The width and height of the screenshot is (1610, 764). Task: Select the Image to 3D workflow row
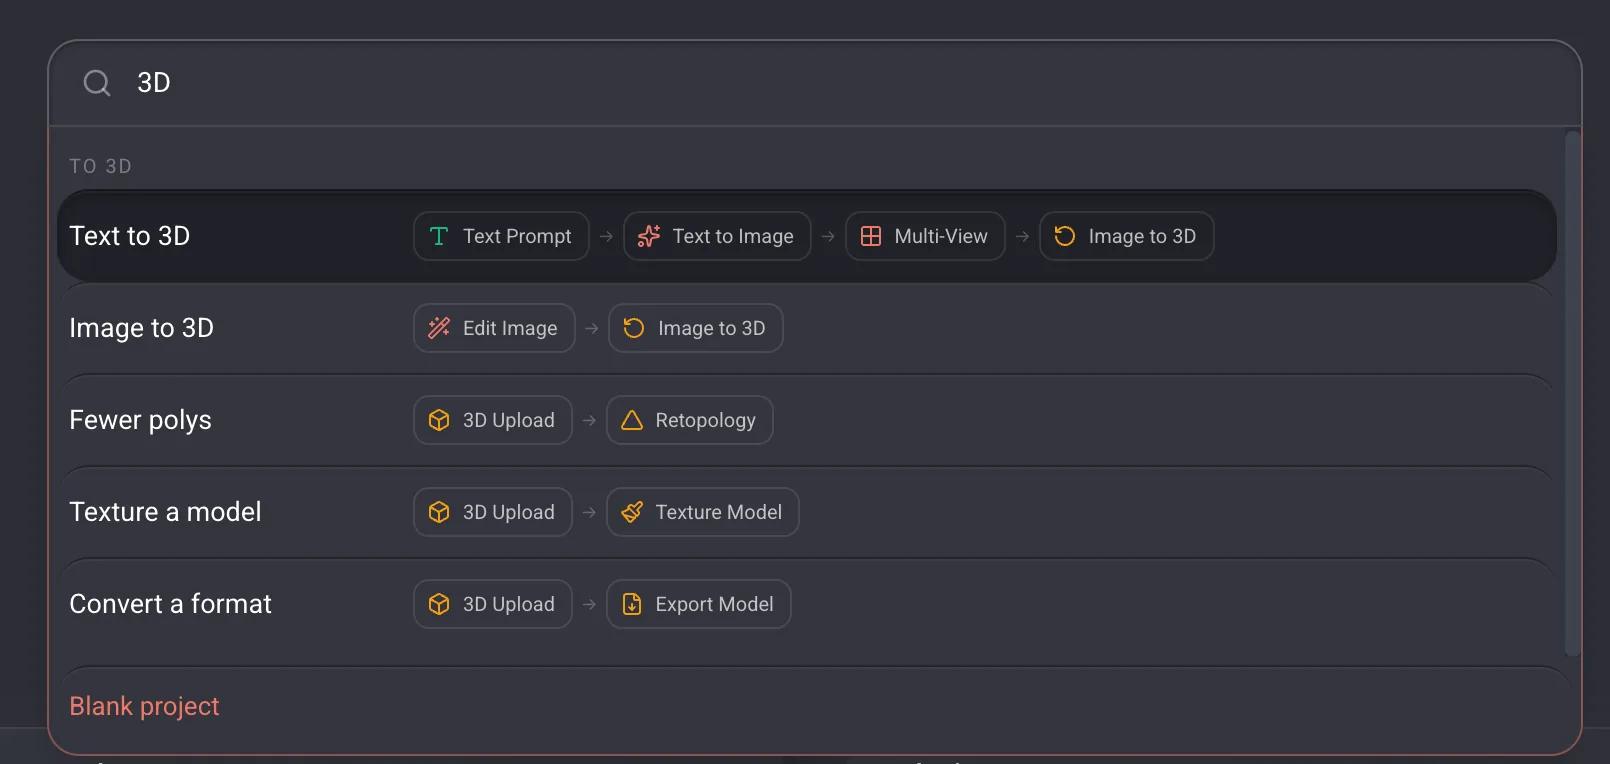807,328
